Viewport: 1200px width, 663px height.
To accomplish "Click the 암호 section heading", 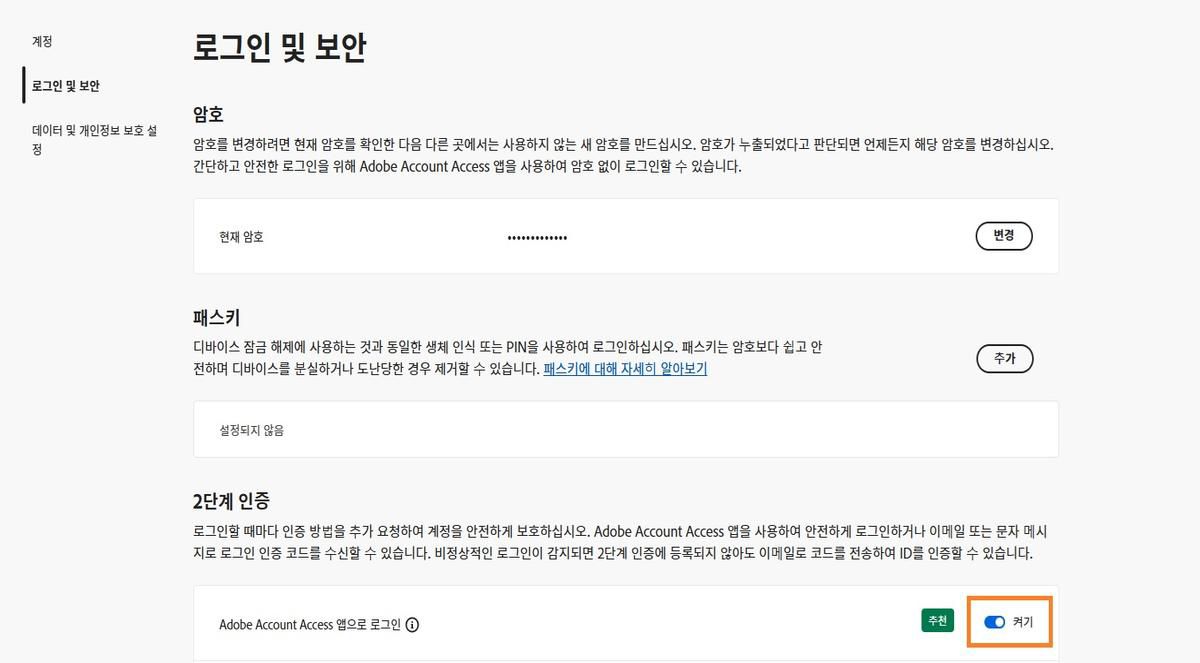I will [208, 114].
